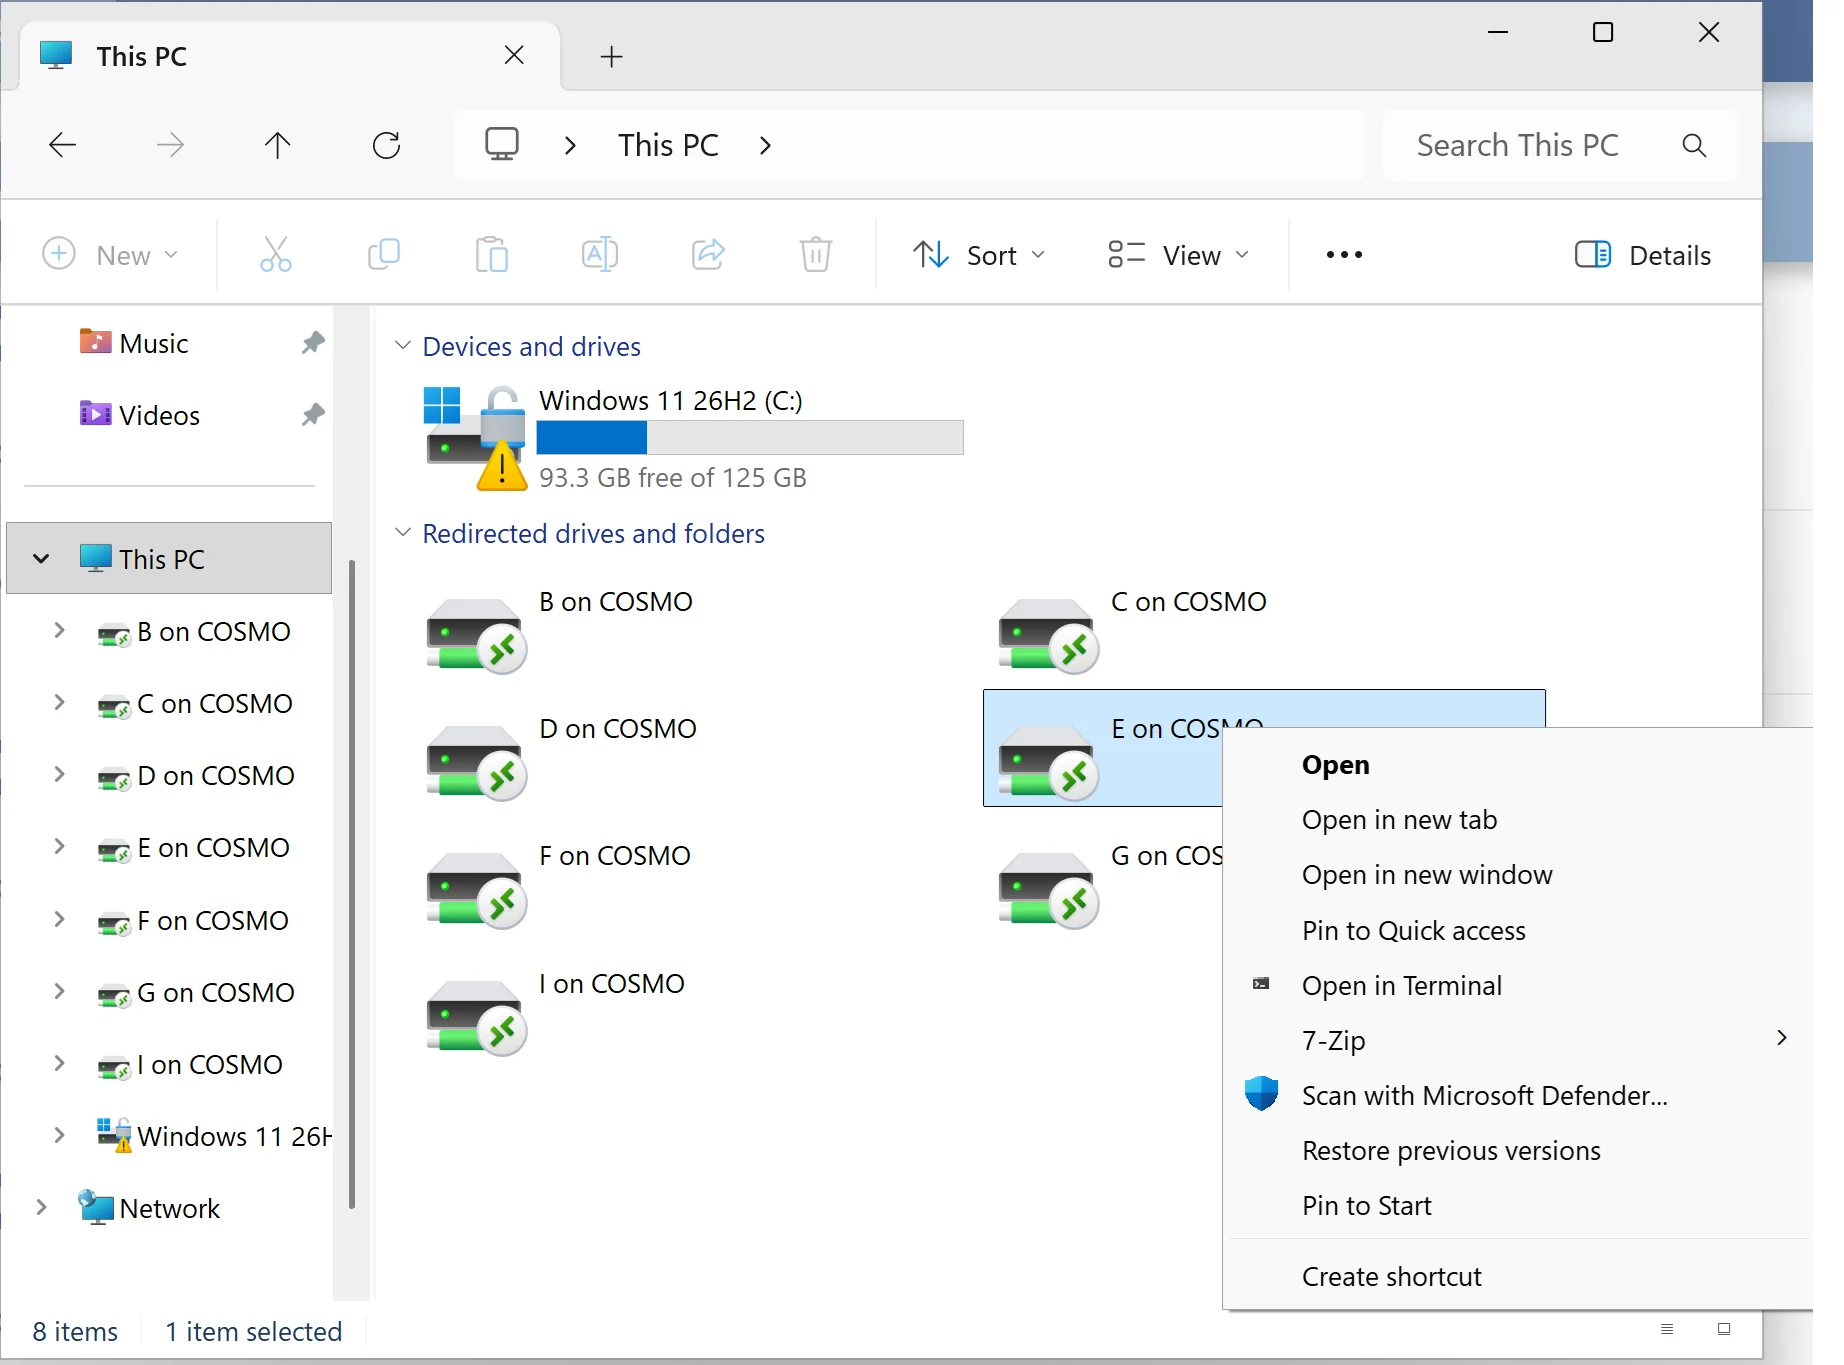Add a new tab with plus button
Screen dimensions: 1844x1365
pyautogui.click(x=611, y=57)
